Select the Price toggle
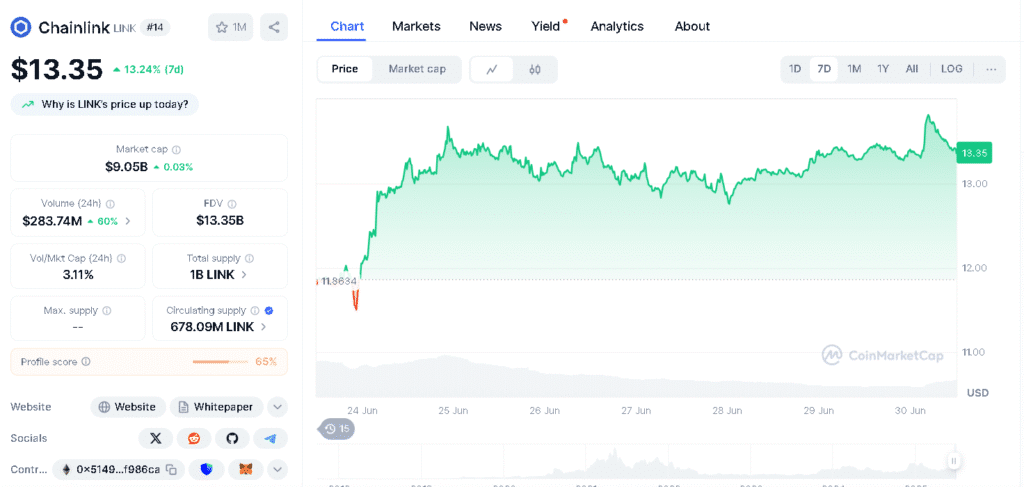This screenshot has width=1024, height=487. (x=345, y=69)
